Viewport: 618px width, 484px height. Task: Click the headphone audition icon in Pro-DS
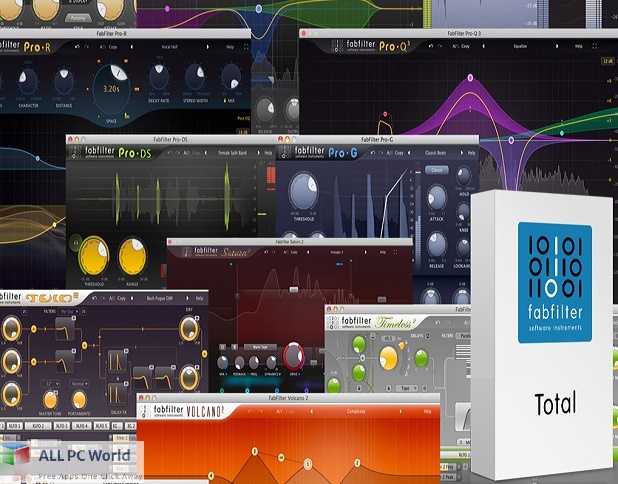click(x=75, y=243)
